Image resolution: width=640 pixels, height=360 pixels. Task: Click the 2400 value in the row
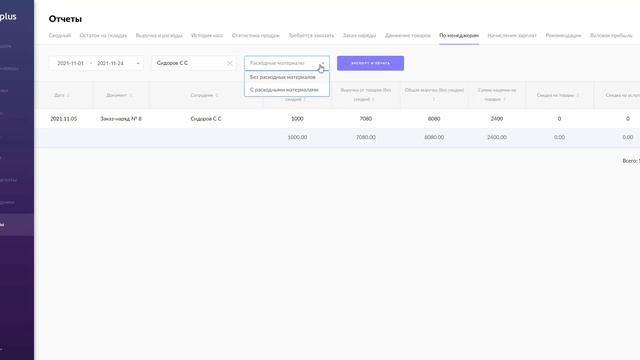tap(497, 119)
